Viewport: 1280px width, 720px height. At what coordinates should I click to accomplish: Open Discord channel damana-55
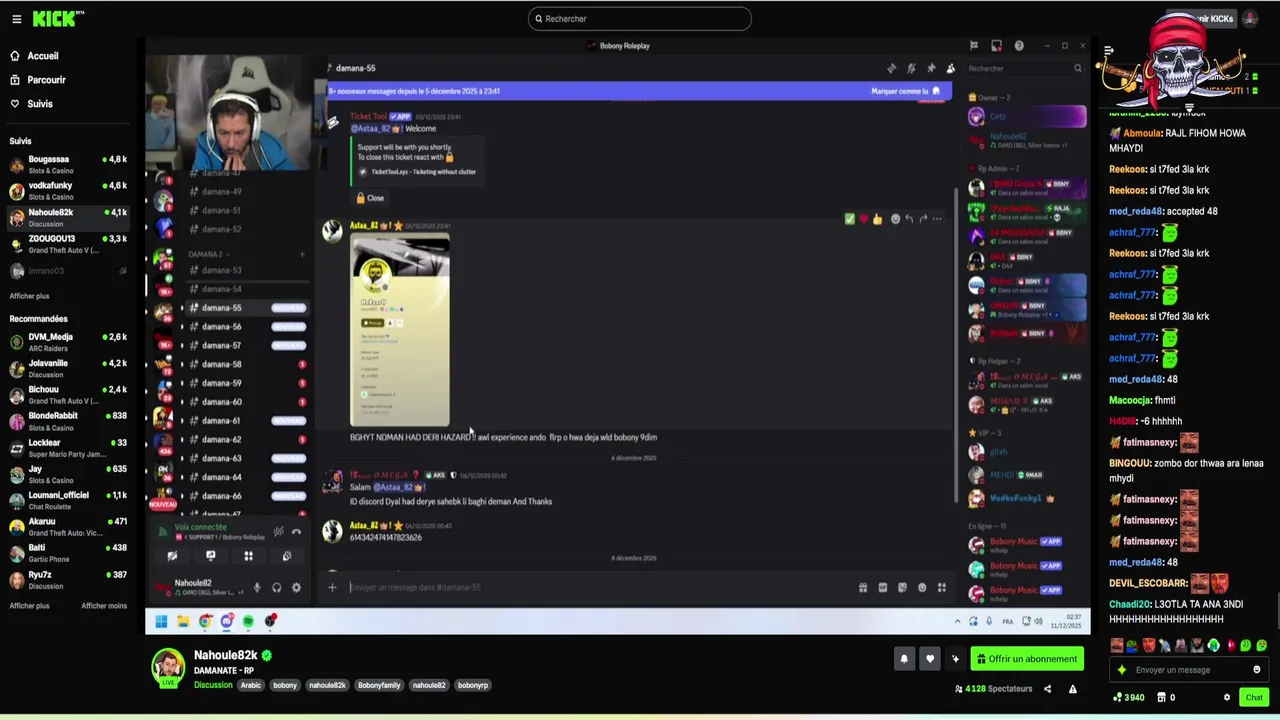point(221,308)
